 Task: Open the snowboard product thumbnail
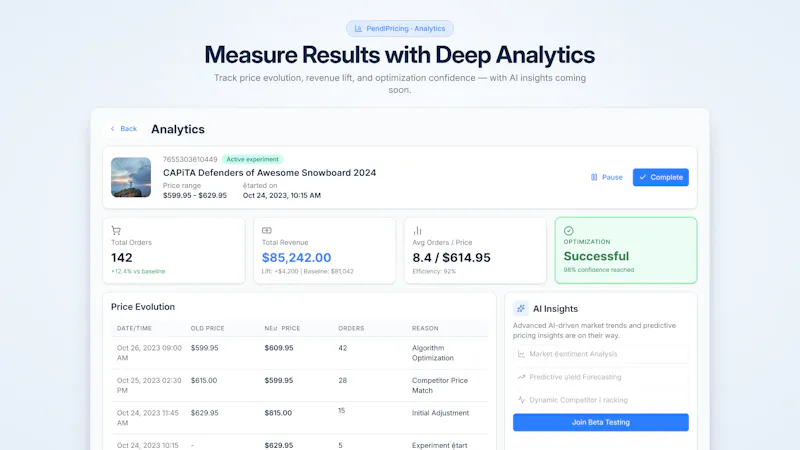click(x=131, y=177)
